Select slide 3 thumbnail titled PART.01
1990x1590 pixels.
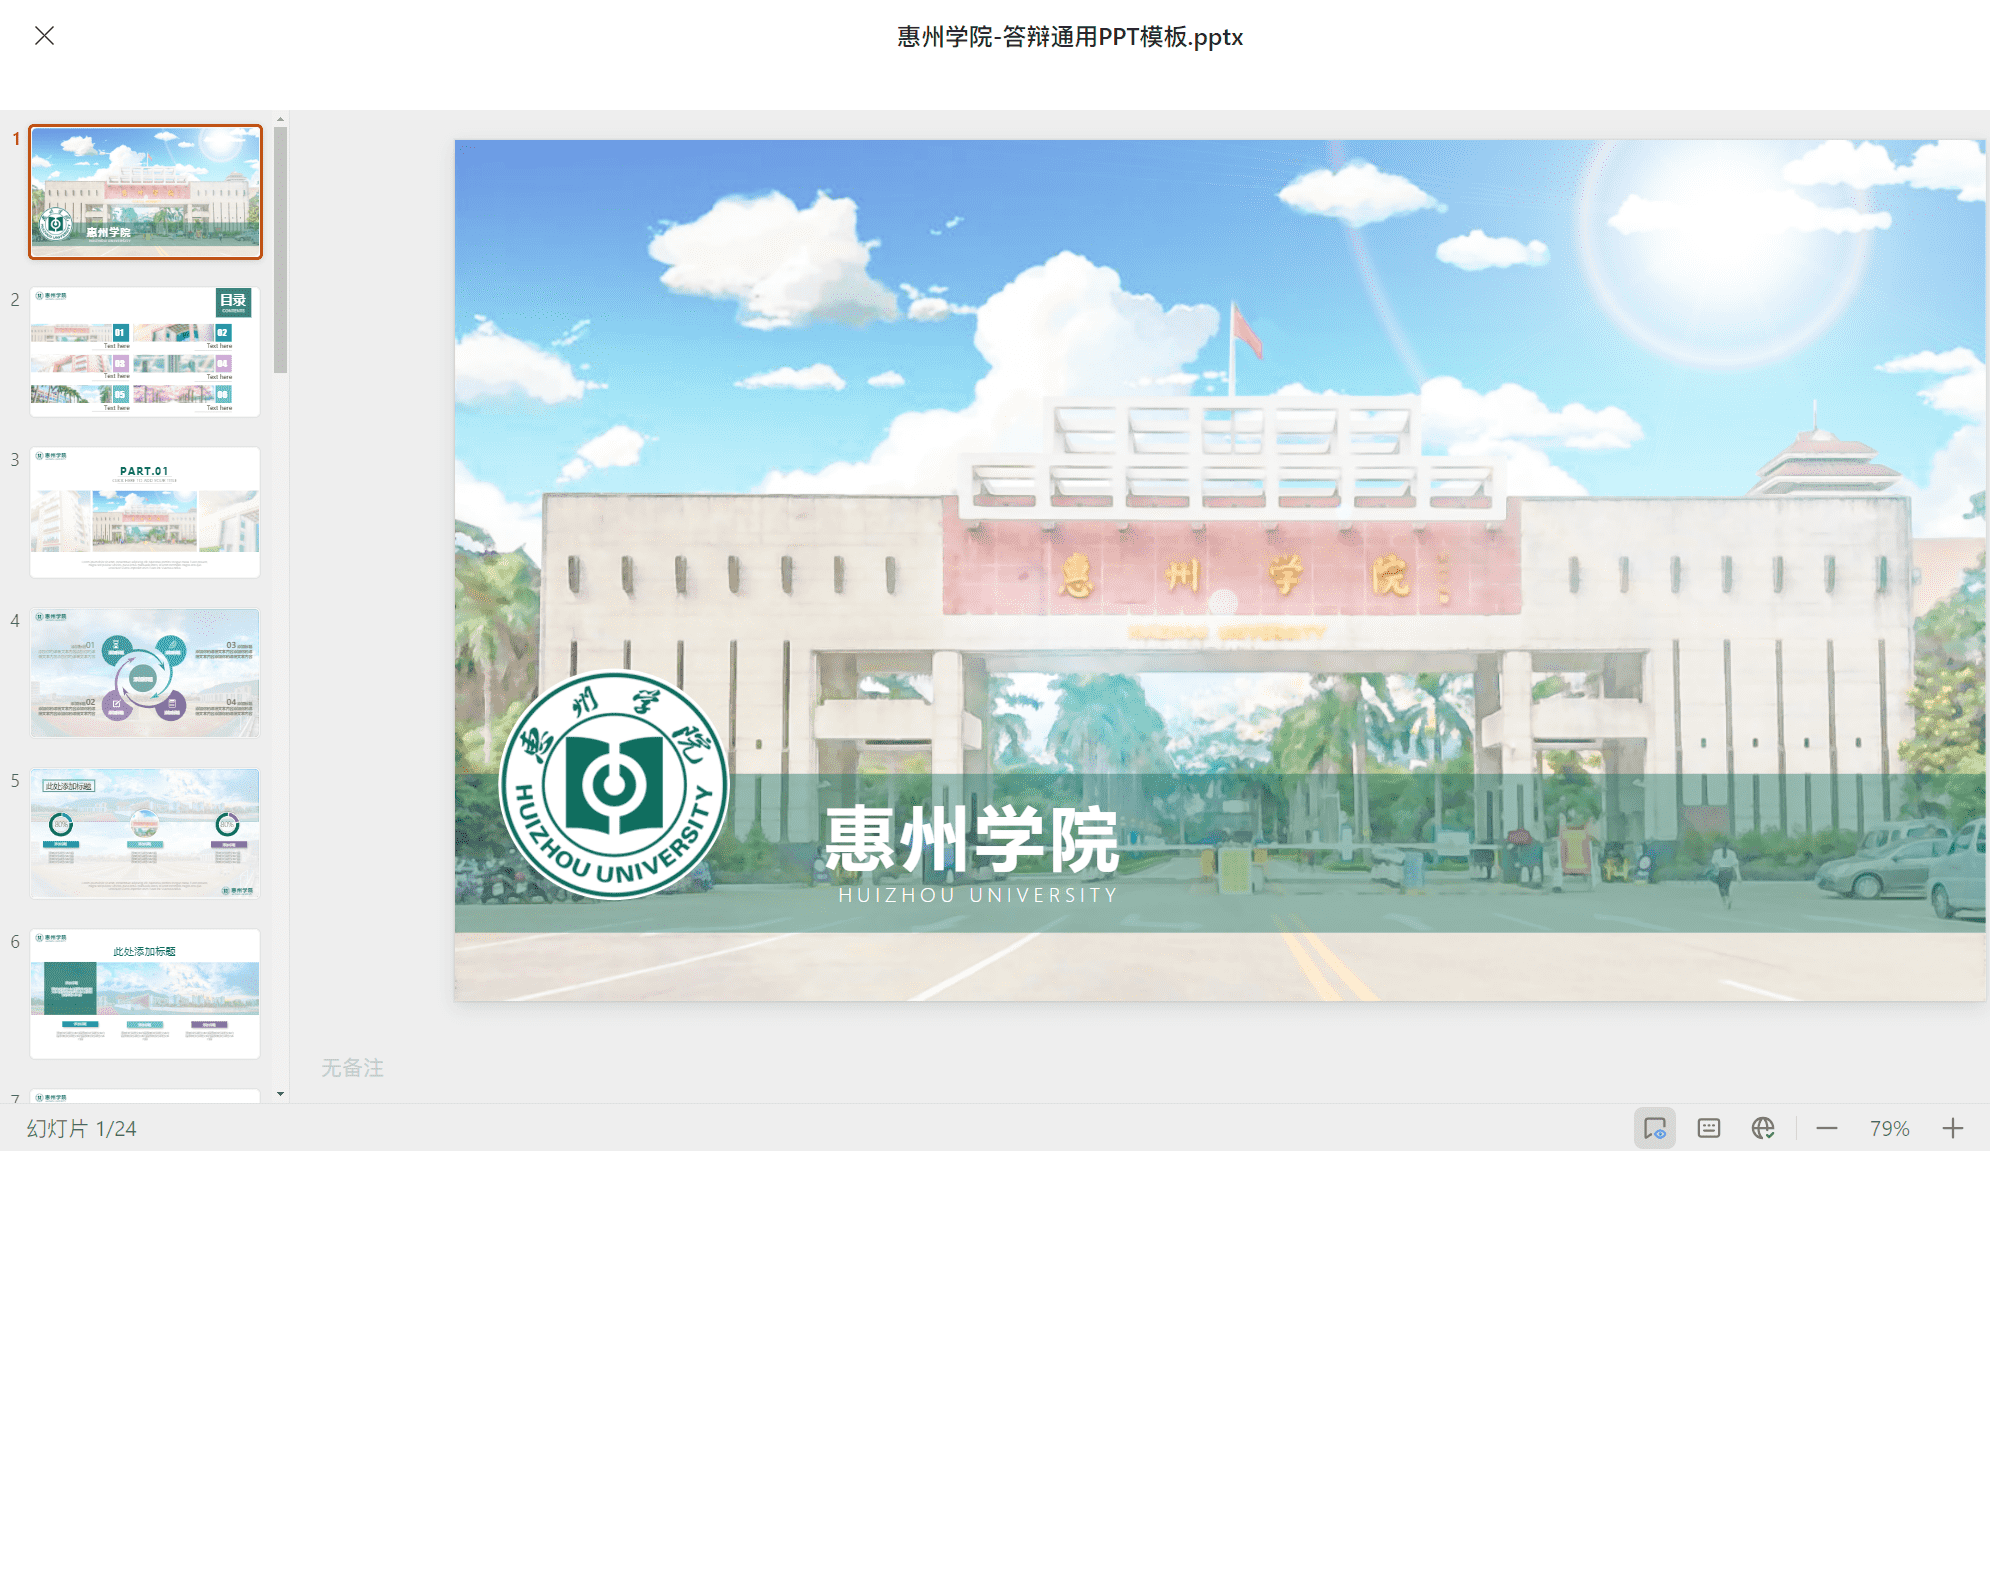[x=145, y=512]
